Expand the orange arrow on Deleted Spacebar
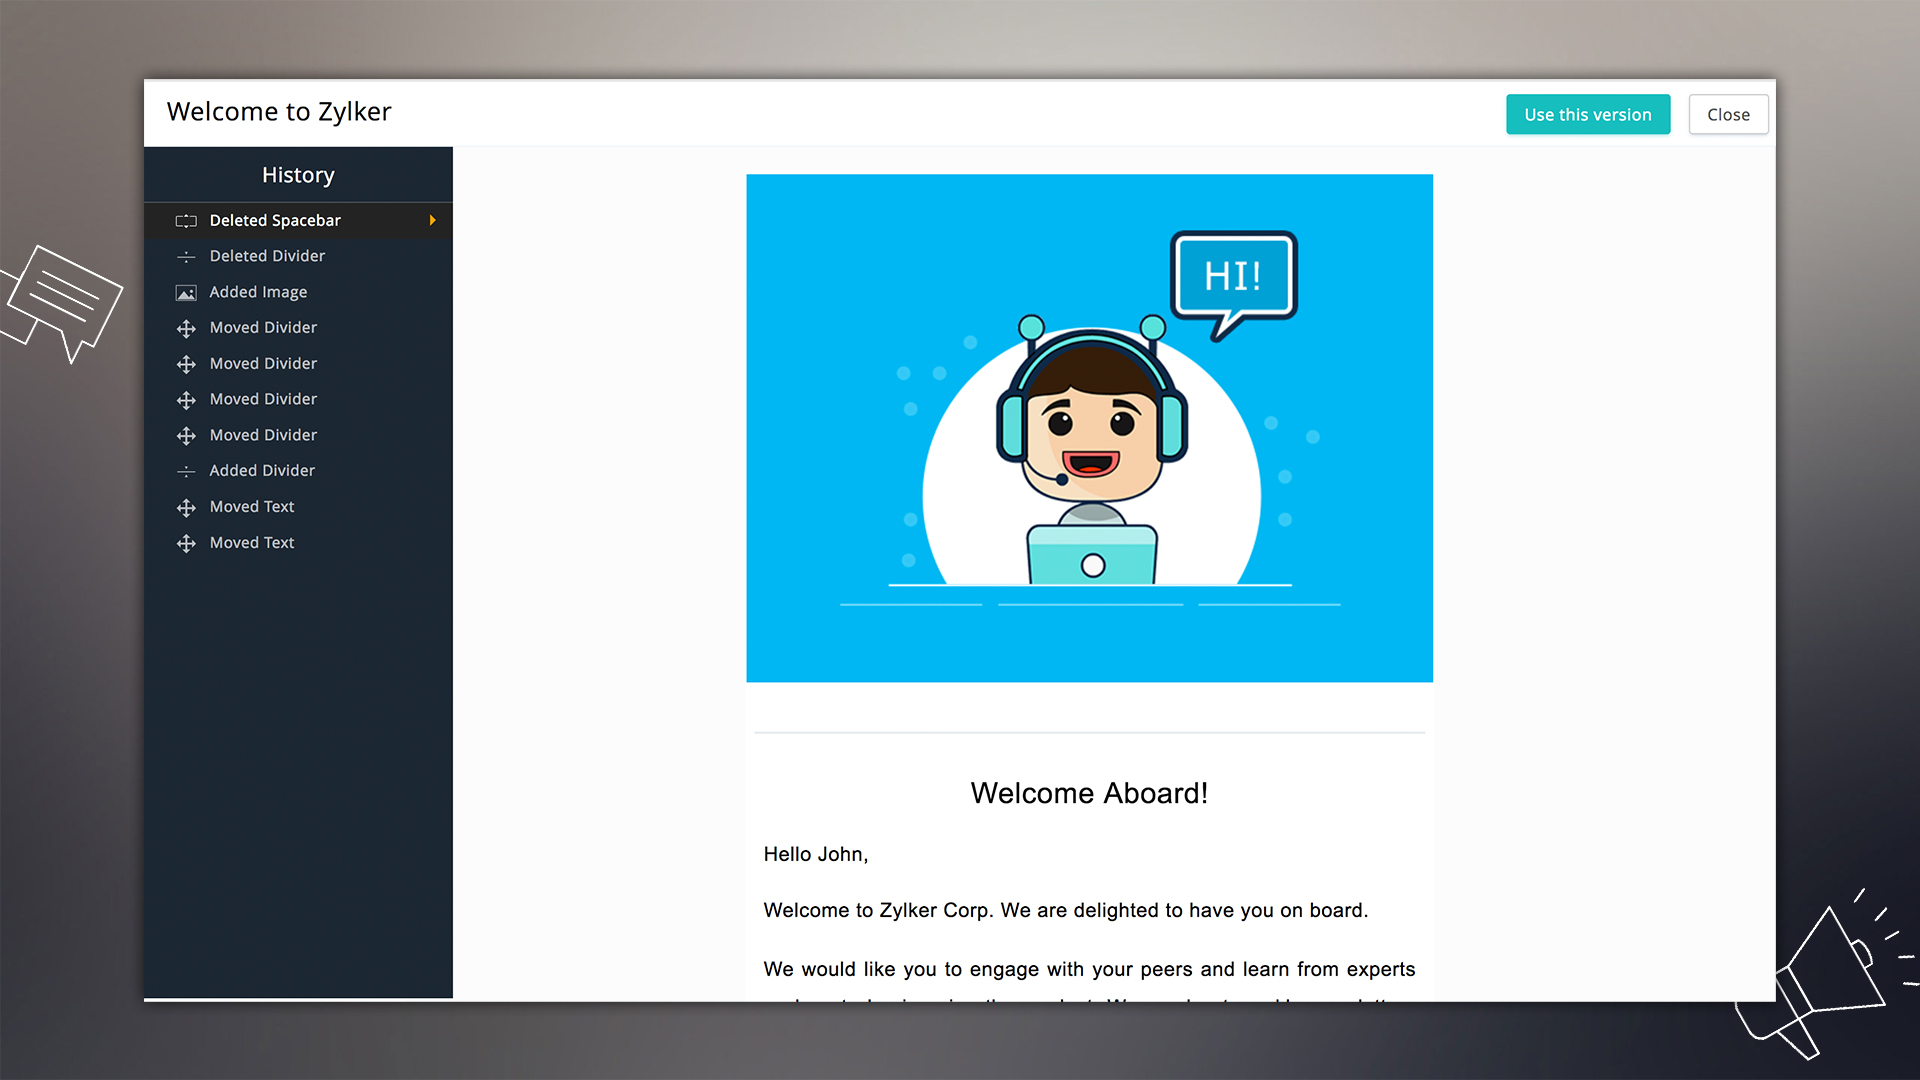This screenshot has height=1080, width=1920. (432, 220)
